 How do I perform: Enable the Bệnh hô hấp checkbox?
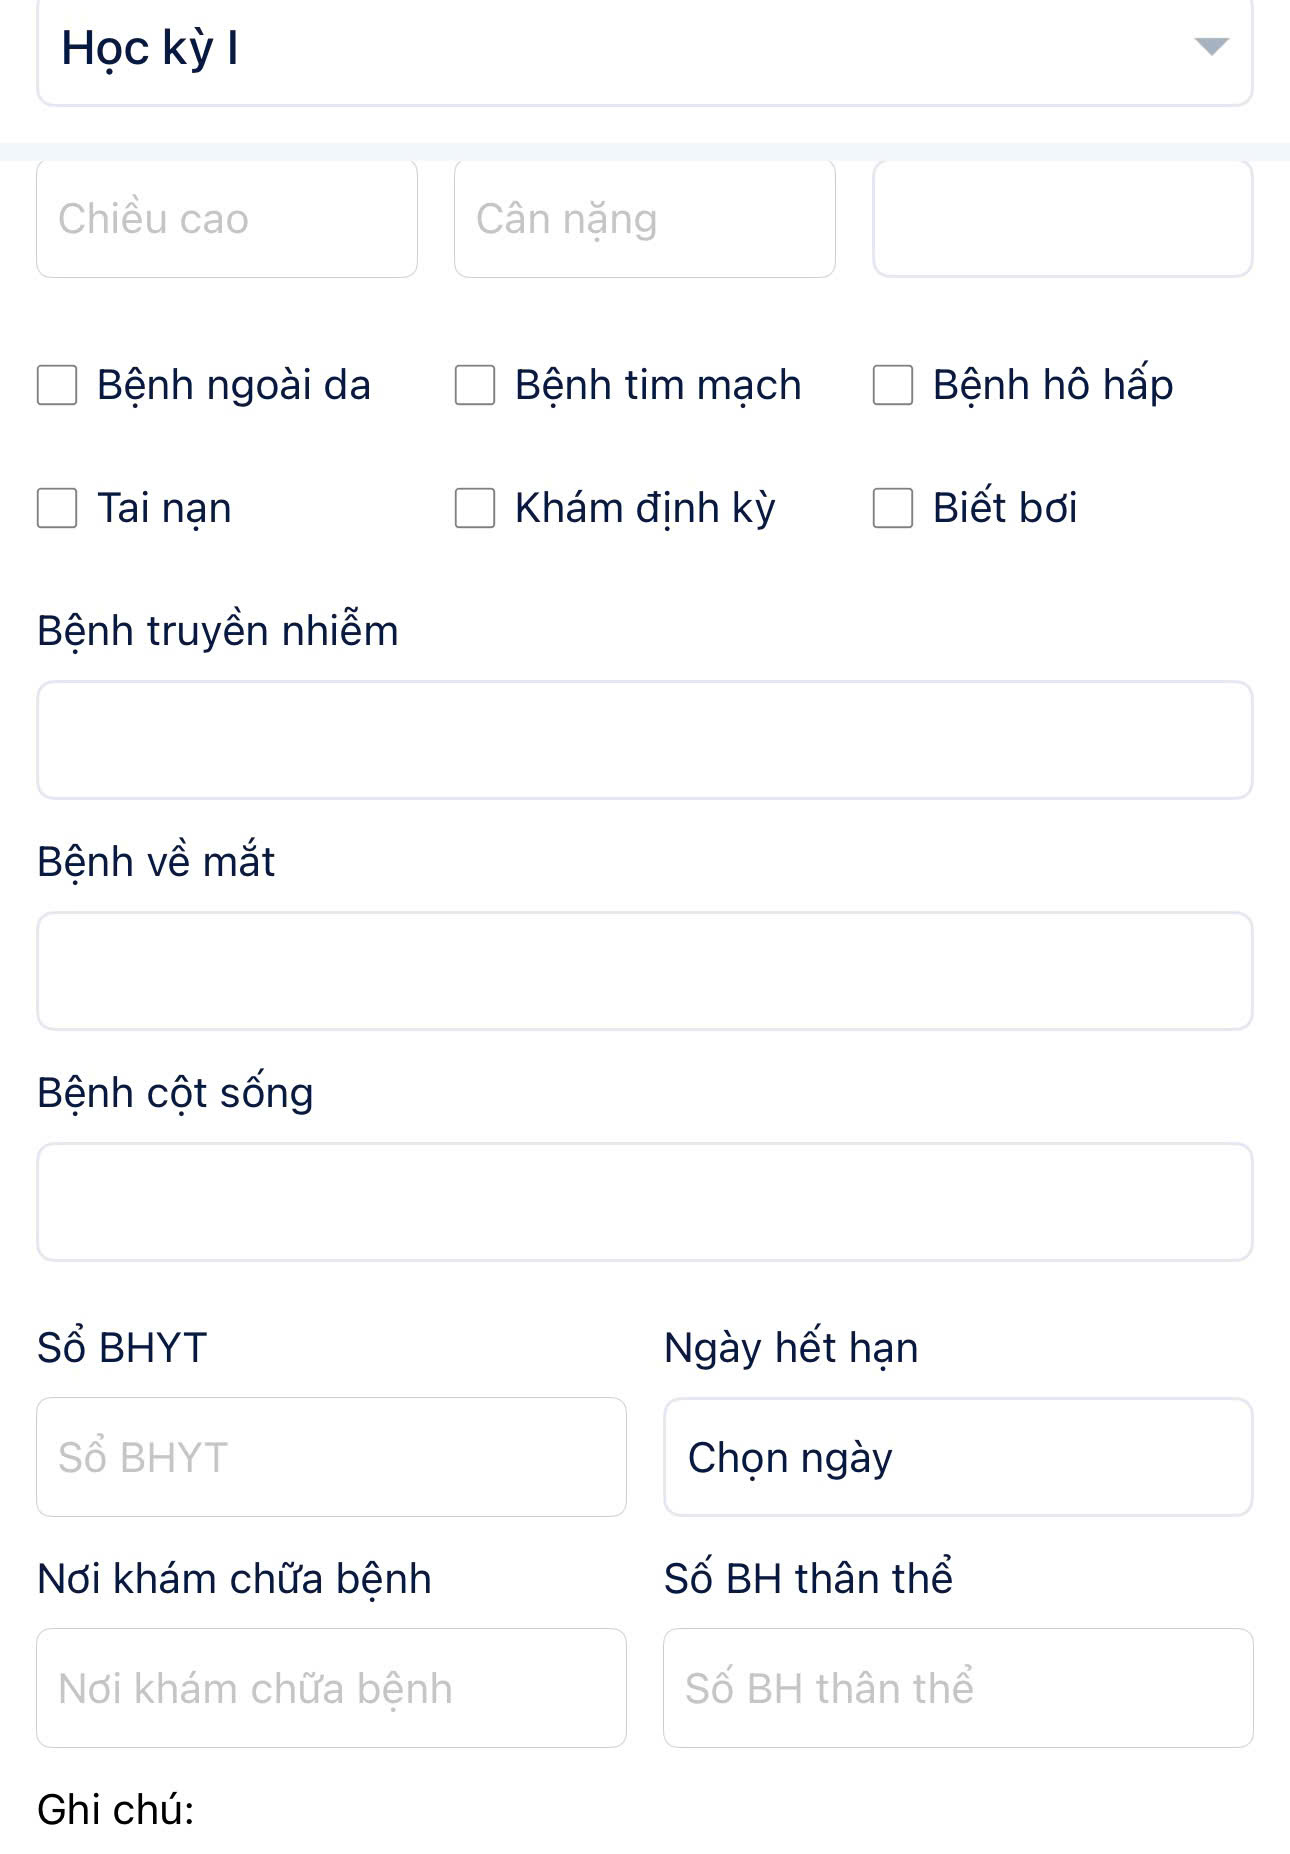[x=893, y=385]
